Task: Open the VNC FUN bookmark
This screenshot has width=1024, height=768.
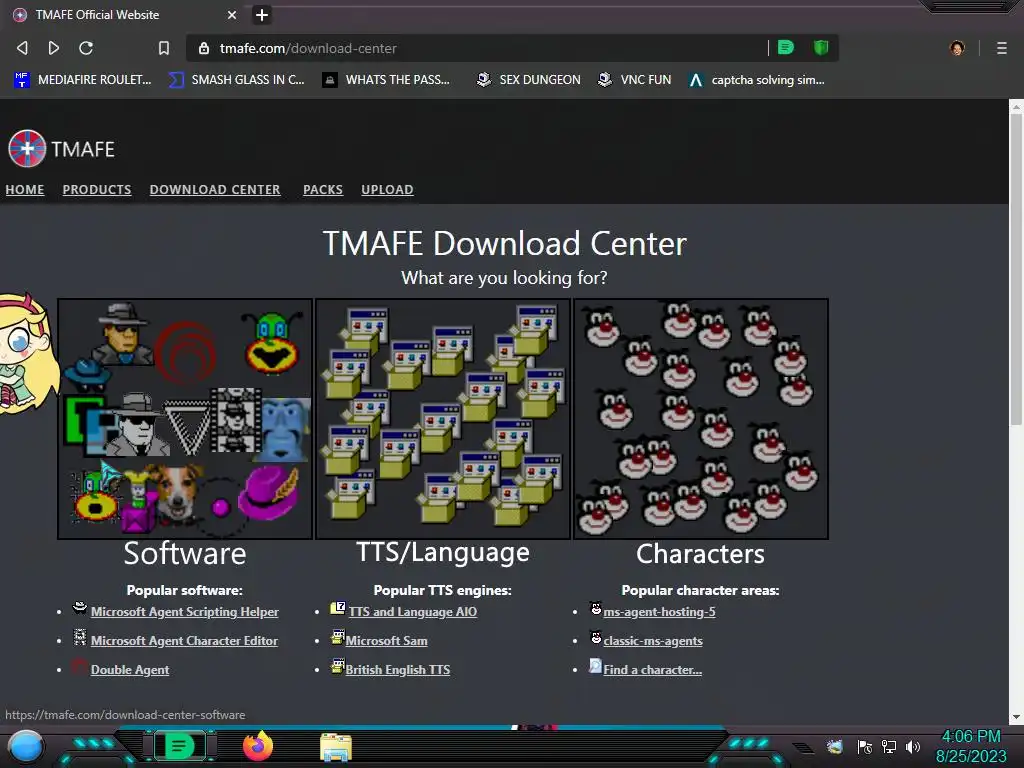Action: [x=635, y=80]
